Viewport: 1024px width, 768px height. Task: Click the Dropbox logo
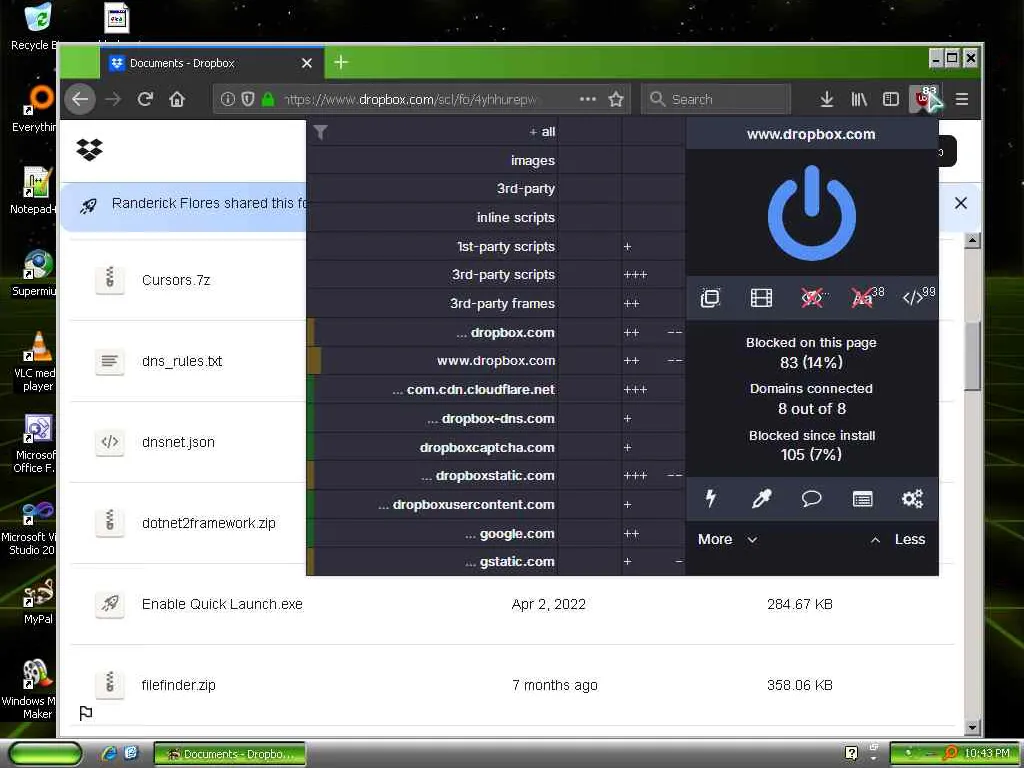(89, 150)
